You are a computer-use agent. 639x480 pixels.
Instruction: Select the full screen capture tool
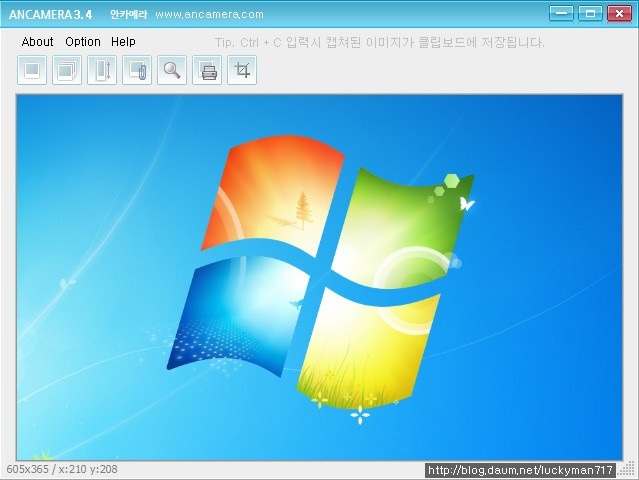[32, 70]
